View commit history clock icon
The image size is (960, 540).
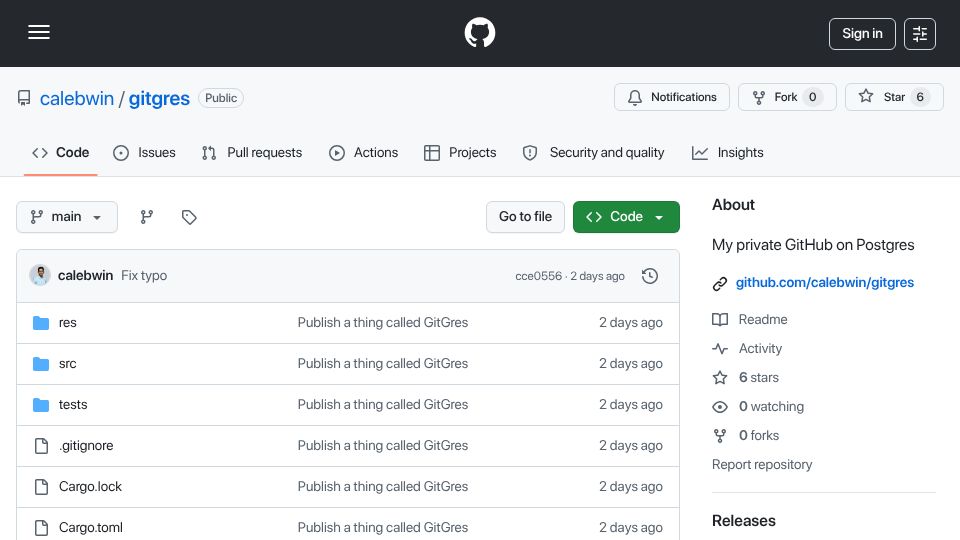click(x=650, y=276)
